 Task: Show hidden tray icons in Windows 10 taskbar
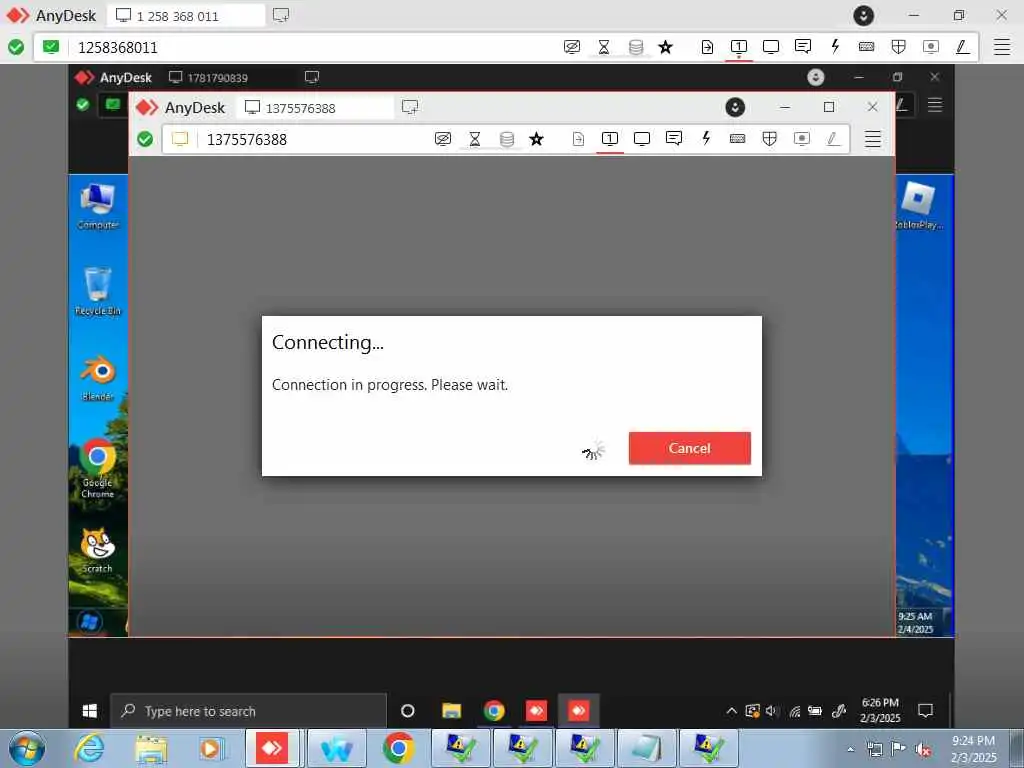click(x=731, y=711)
